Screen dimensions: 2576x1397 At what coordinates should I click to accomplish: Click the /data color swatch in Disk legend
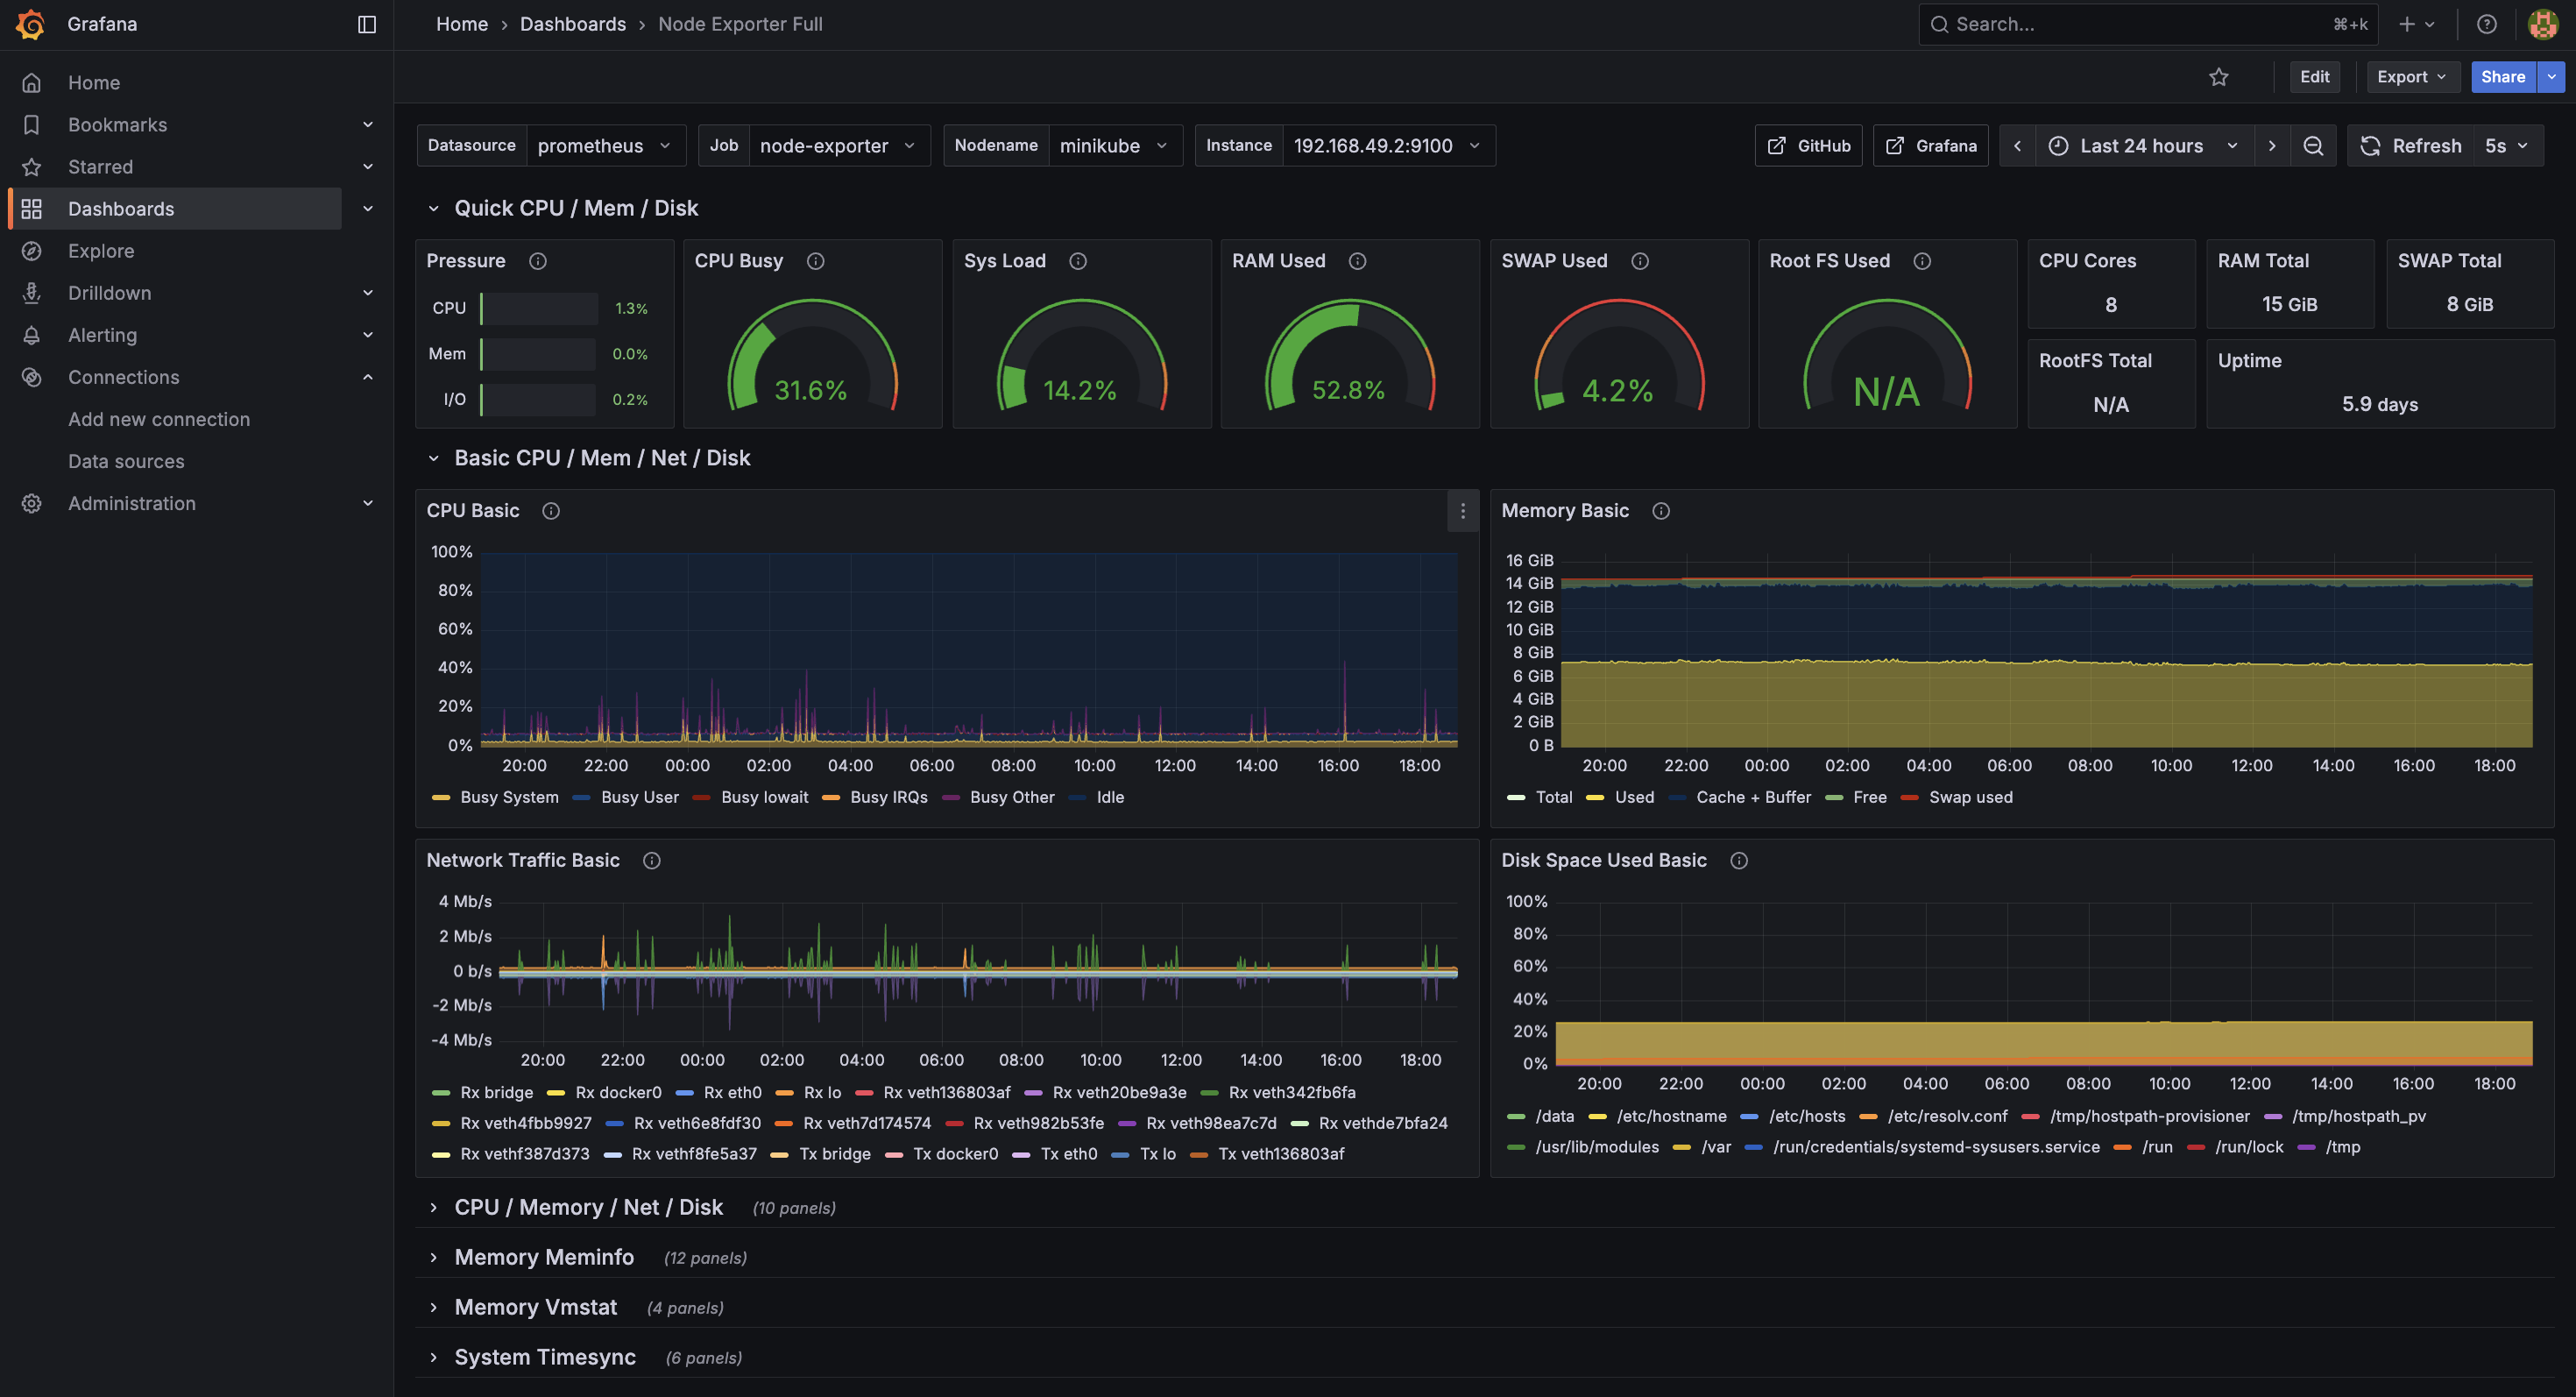click(x=1516, y=1116)
